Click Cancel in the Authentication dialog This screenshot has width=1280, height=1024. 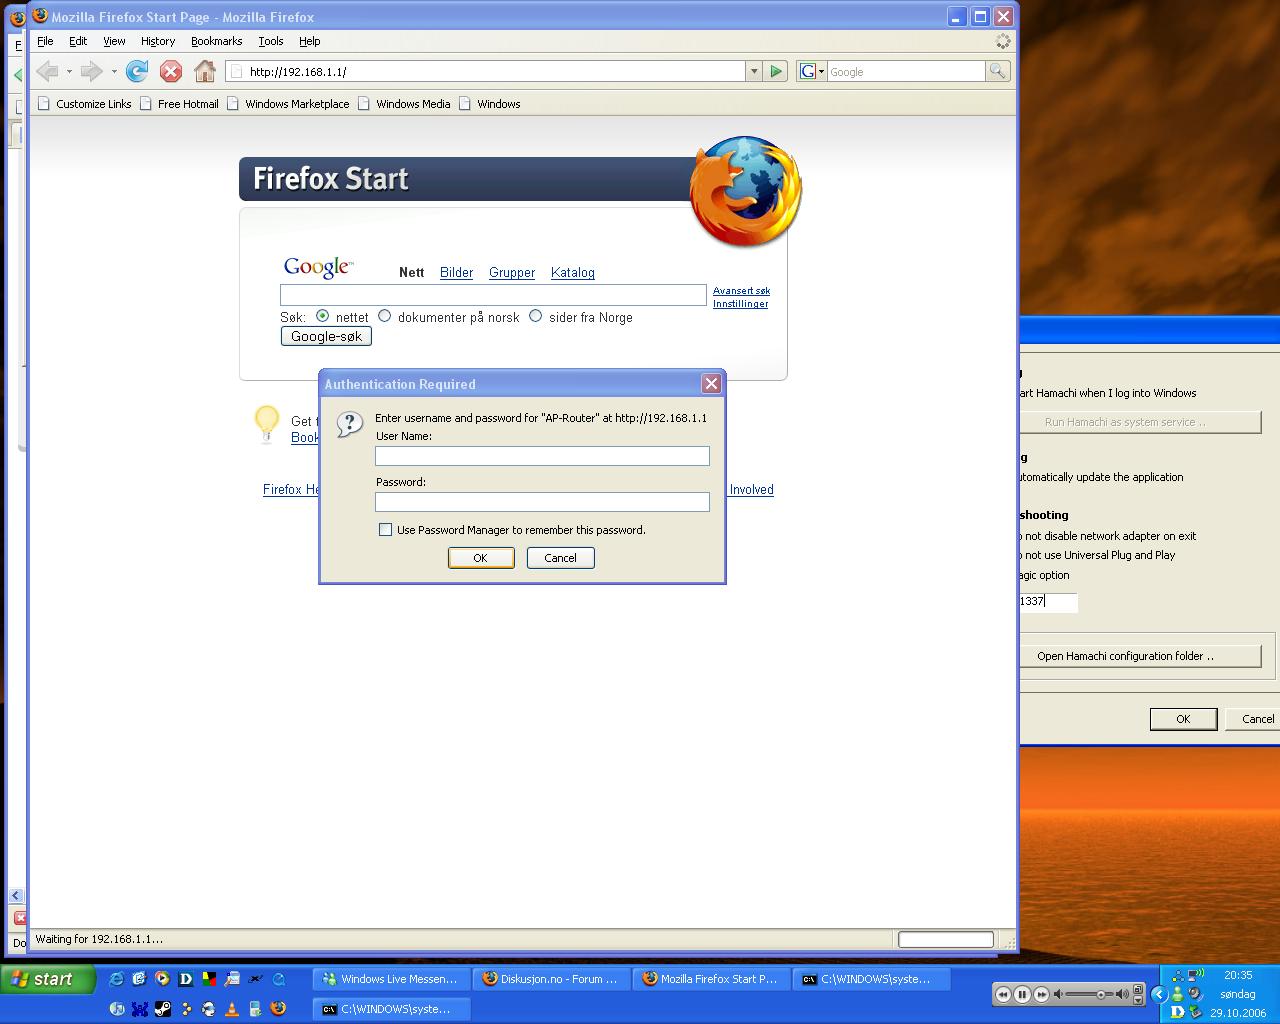[560, 558]
